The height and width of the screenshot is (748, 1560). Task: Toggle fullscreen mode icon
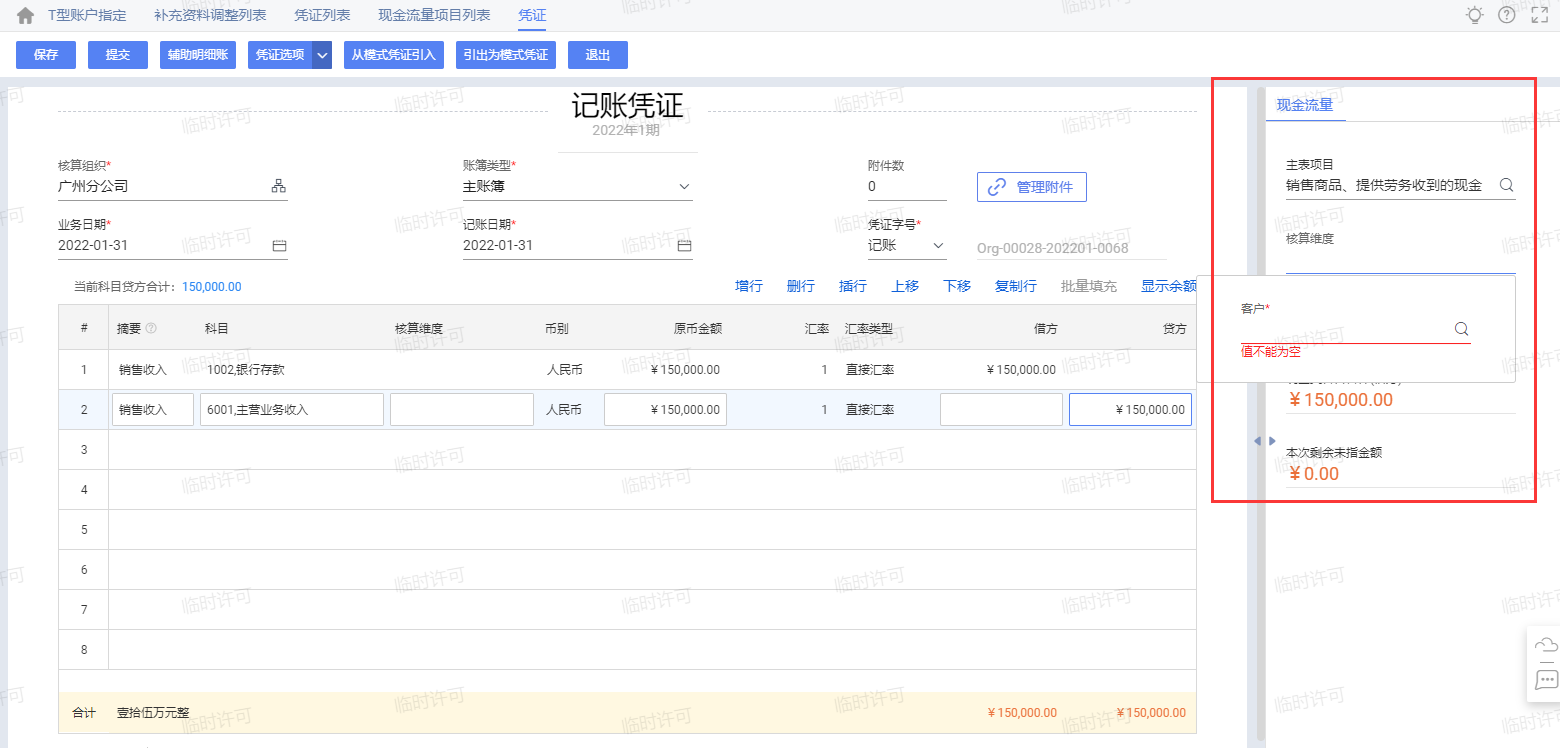(1540, 15)
